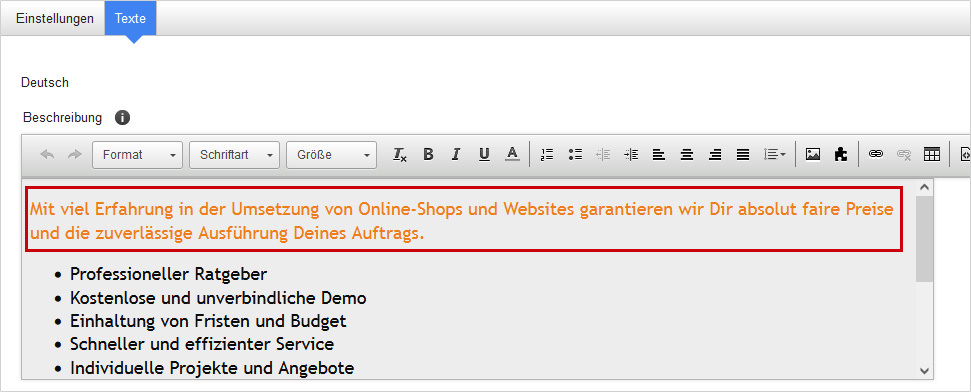Toggle bold formatting
The height and width of the screenshot is (392, 971).
tap(428, 155)
